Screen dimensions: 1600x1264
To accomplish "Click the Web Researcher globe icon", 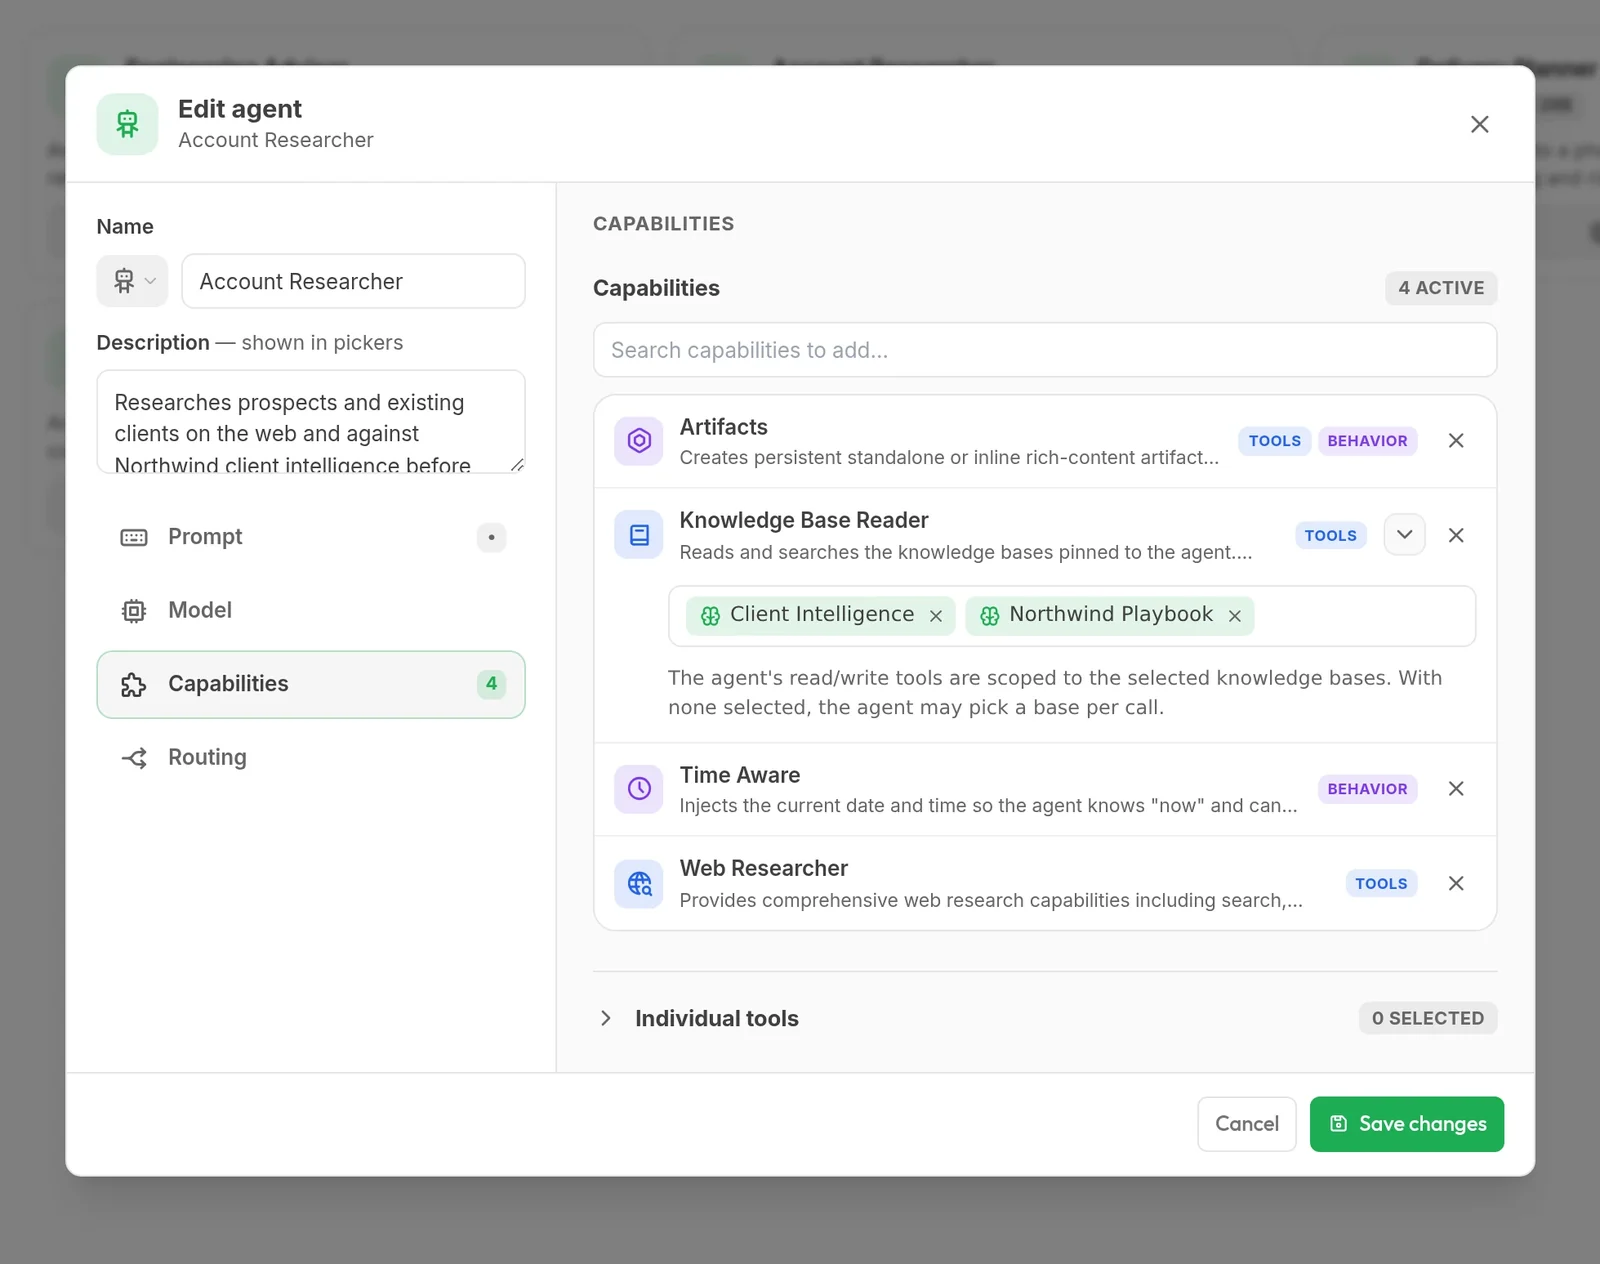I will pos(639,884).
